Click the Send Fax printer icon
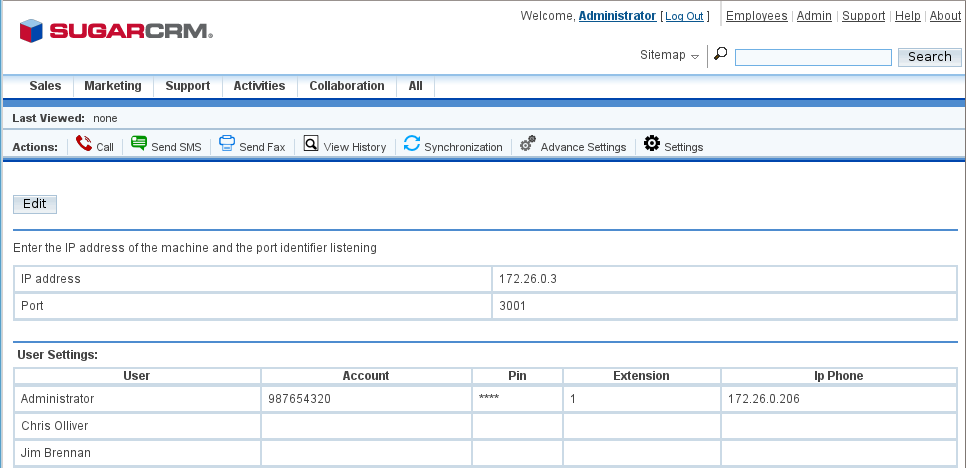 point(227,145)
